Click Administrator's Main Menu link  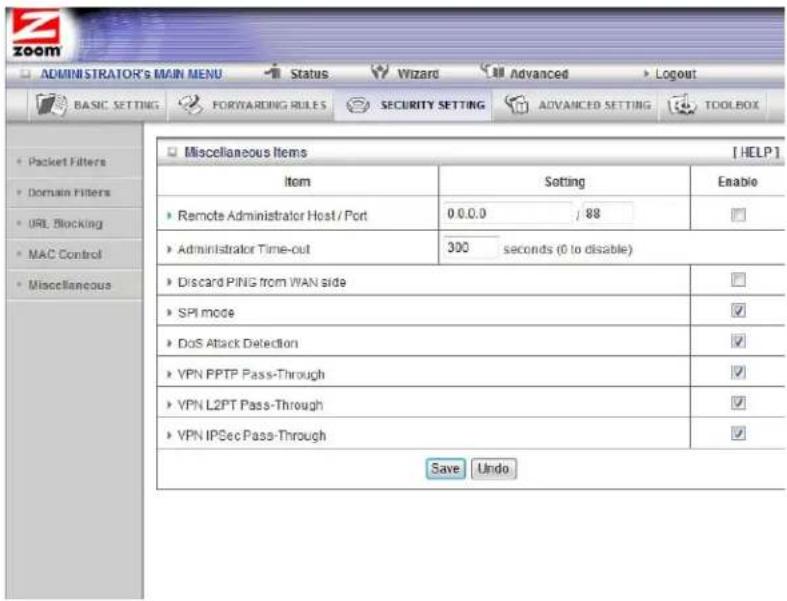click(131, 74)
